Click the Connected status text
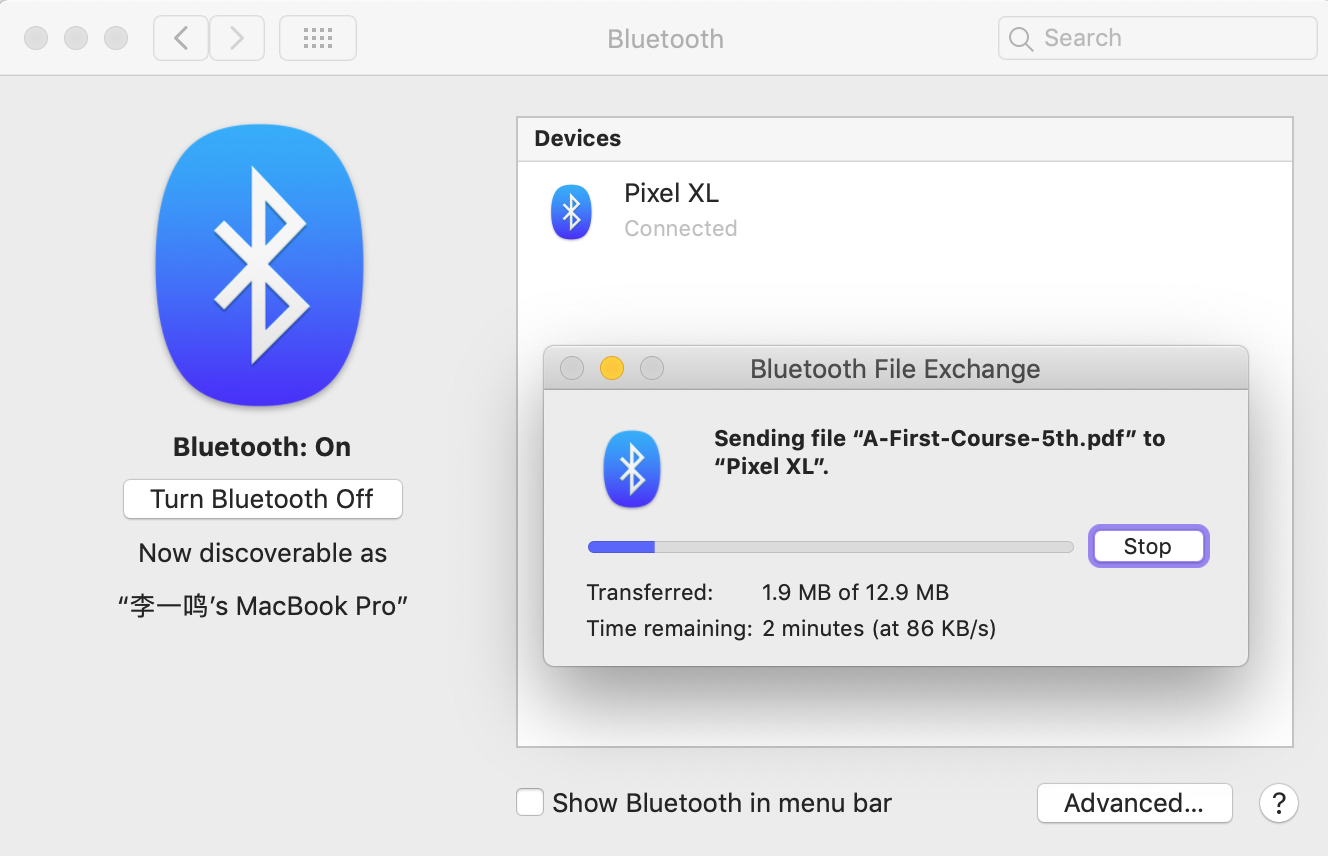This screenshot has height=856, width=1328. pyautogui.click(x=680, y=228)
